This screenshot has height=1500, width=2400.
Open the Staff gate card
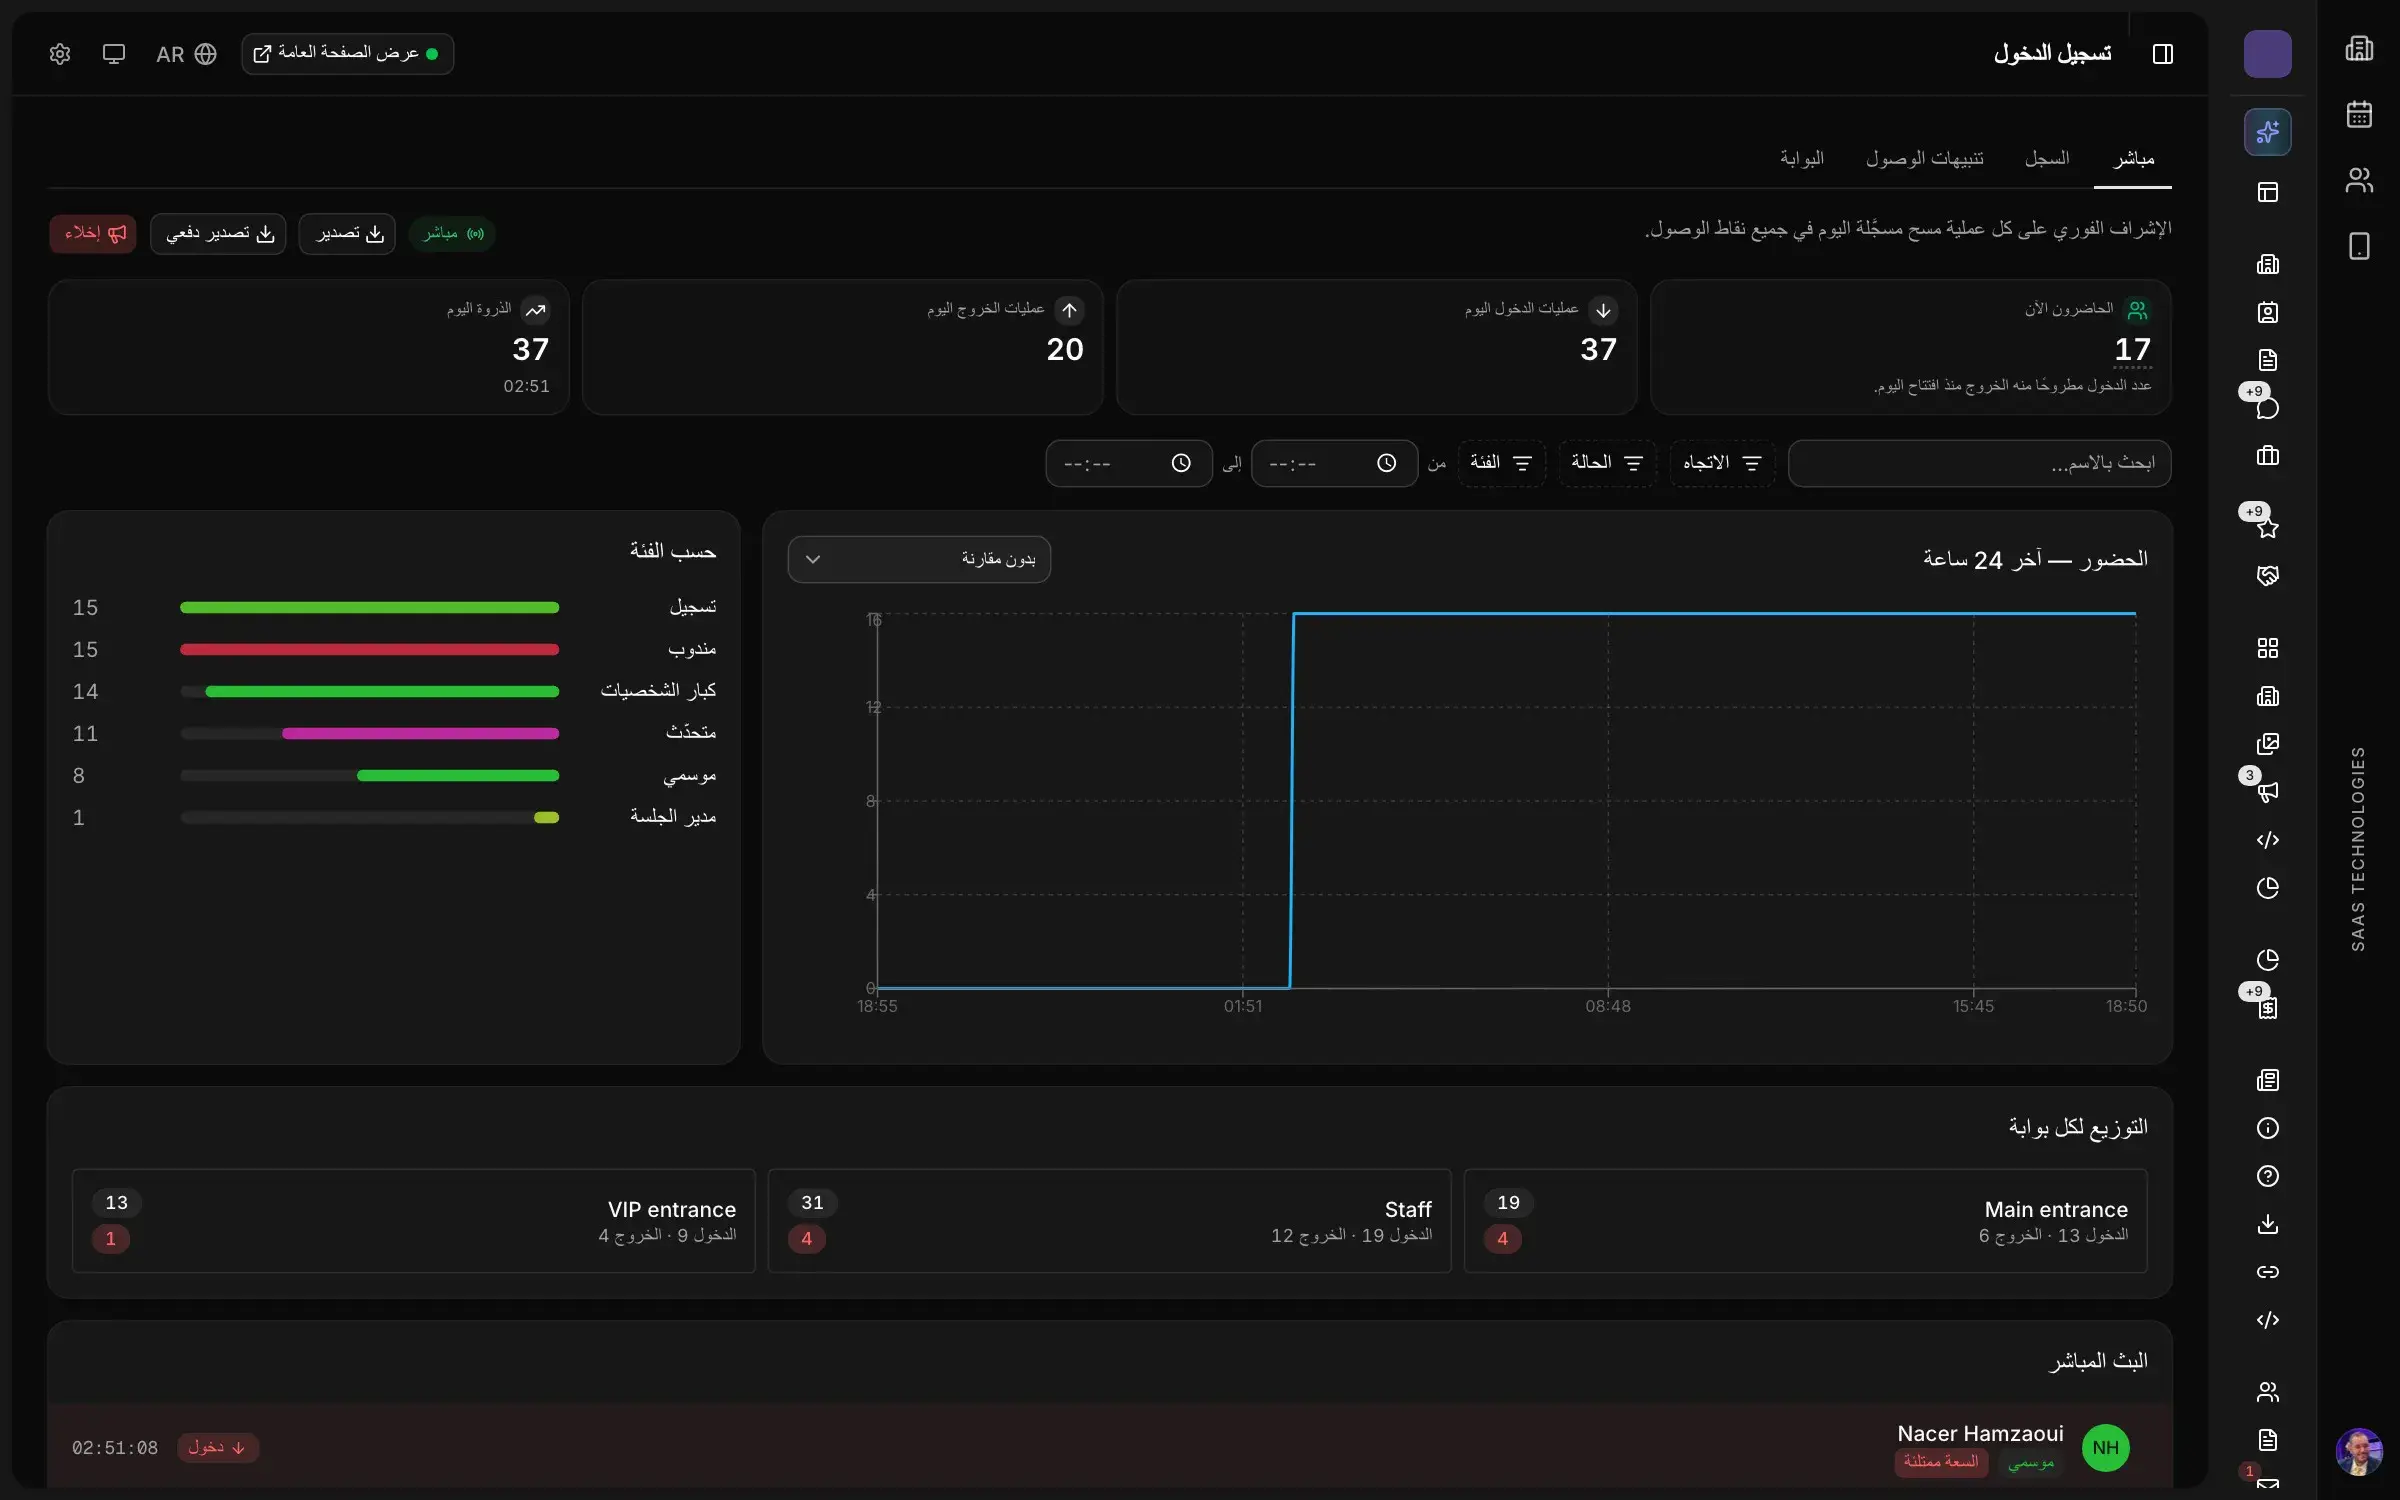click(1109, 1221)
